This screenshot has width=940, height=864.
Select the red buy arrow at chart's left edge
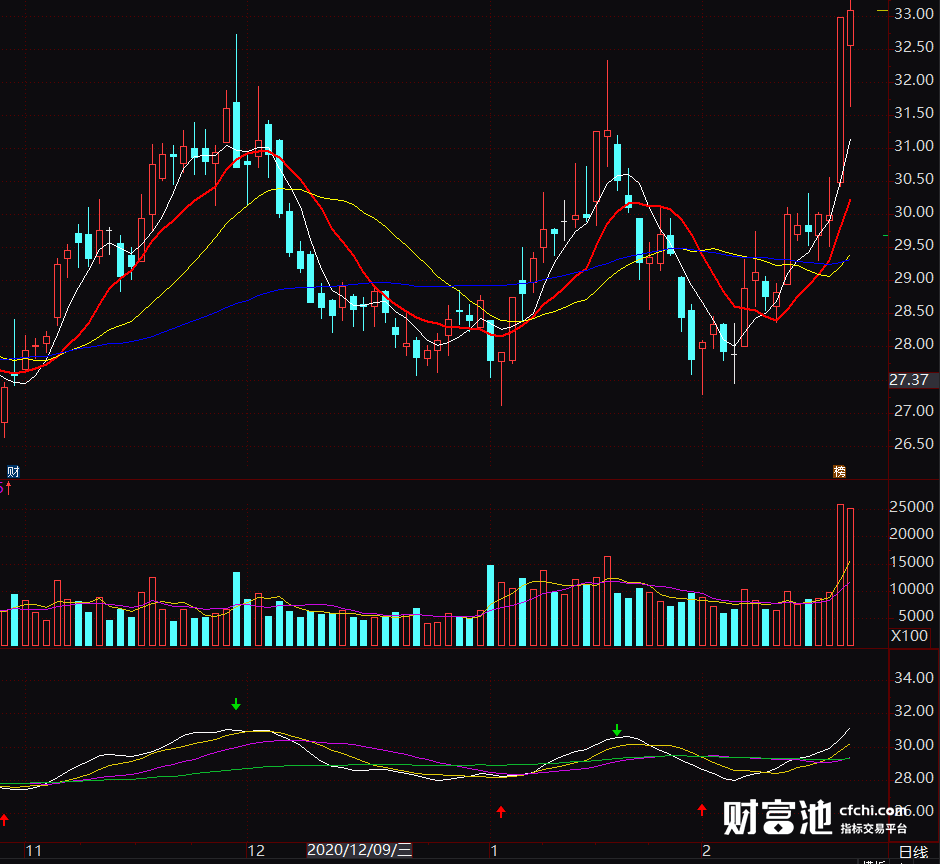(x=4, y=820)
